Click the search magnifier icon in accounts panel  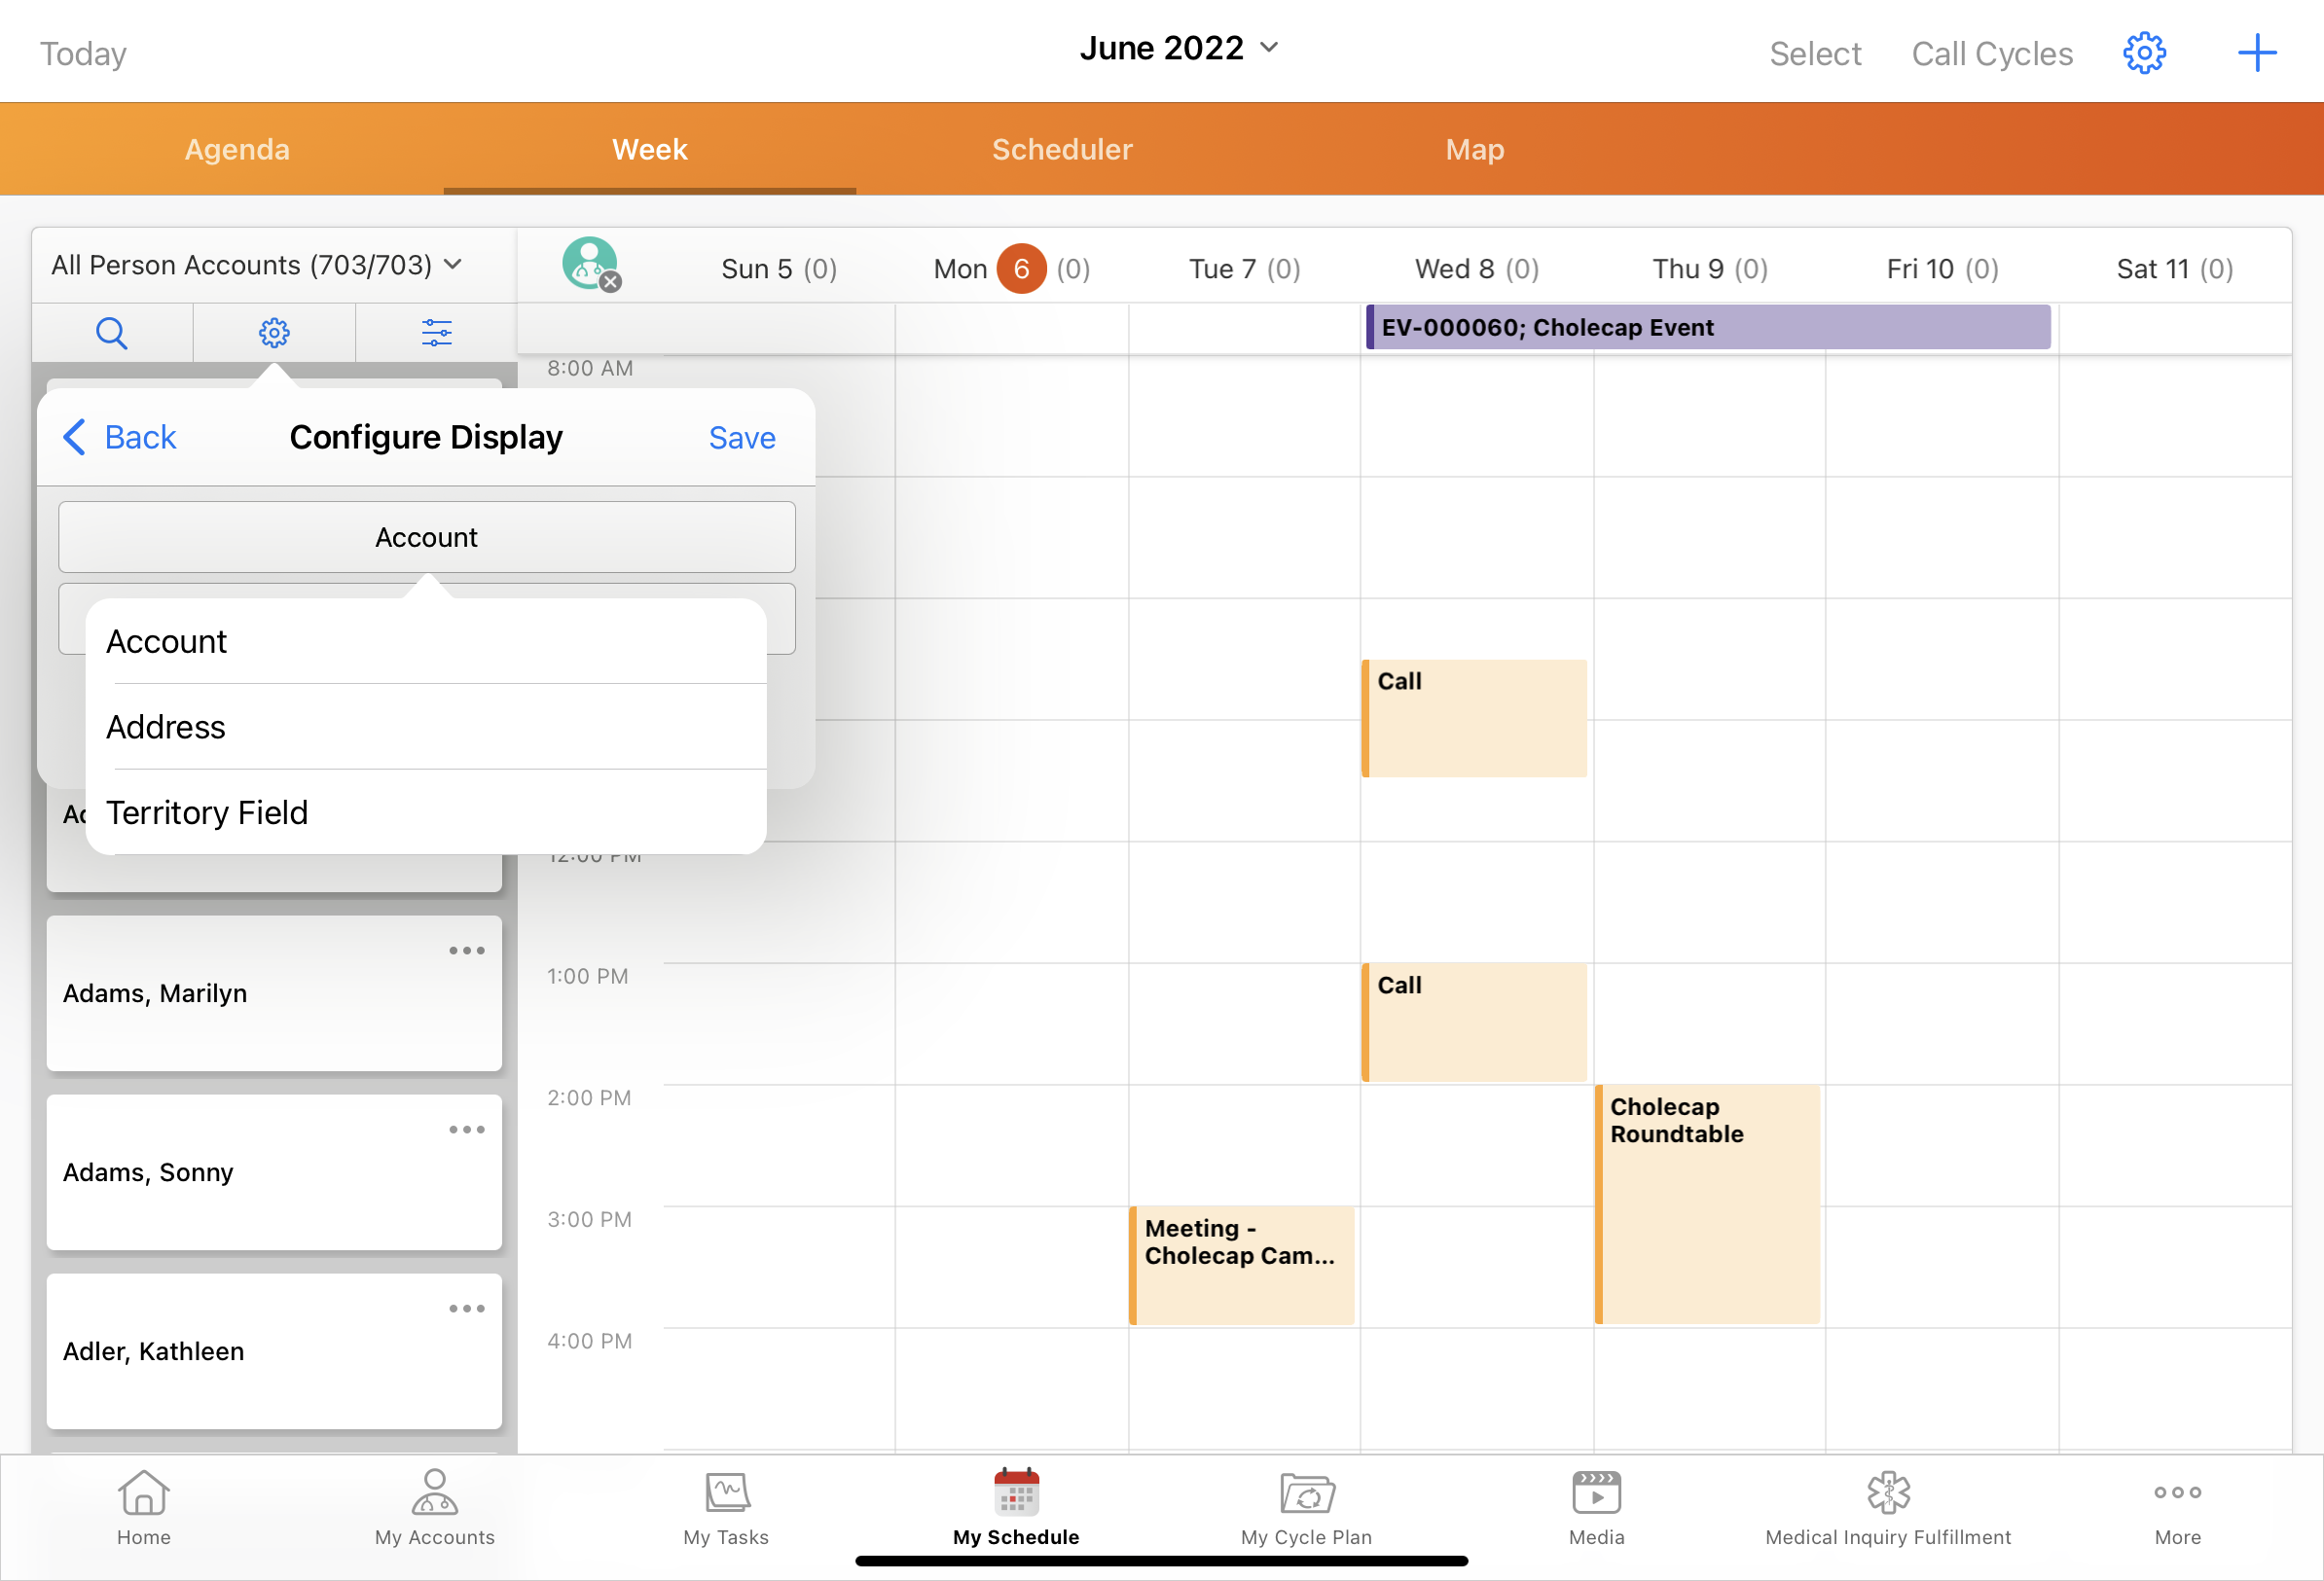111,332
